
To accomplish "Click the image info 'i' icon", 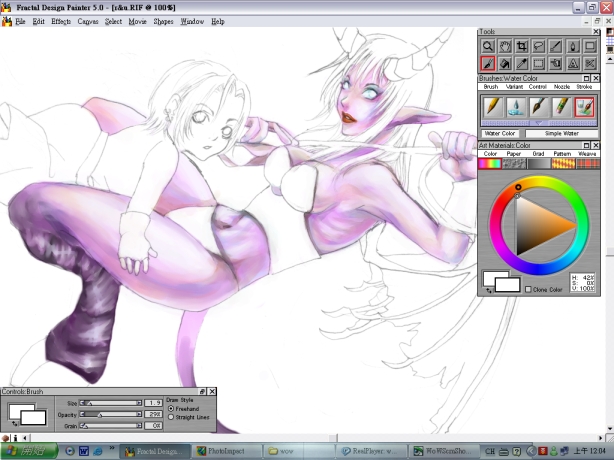I will 15,438.
